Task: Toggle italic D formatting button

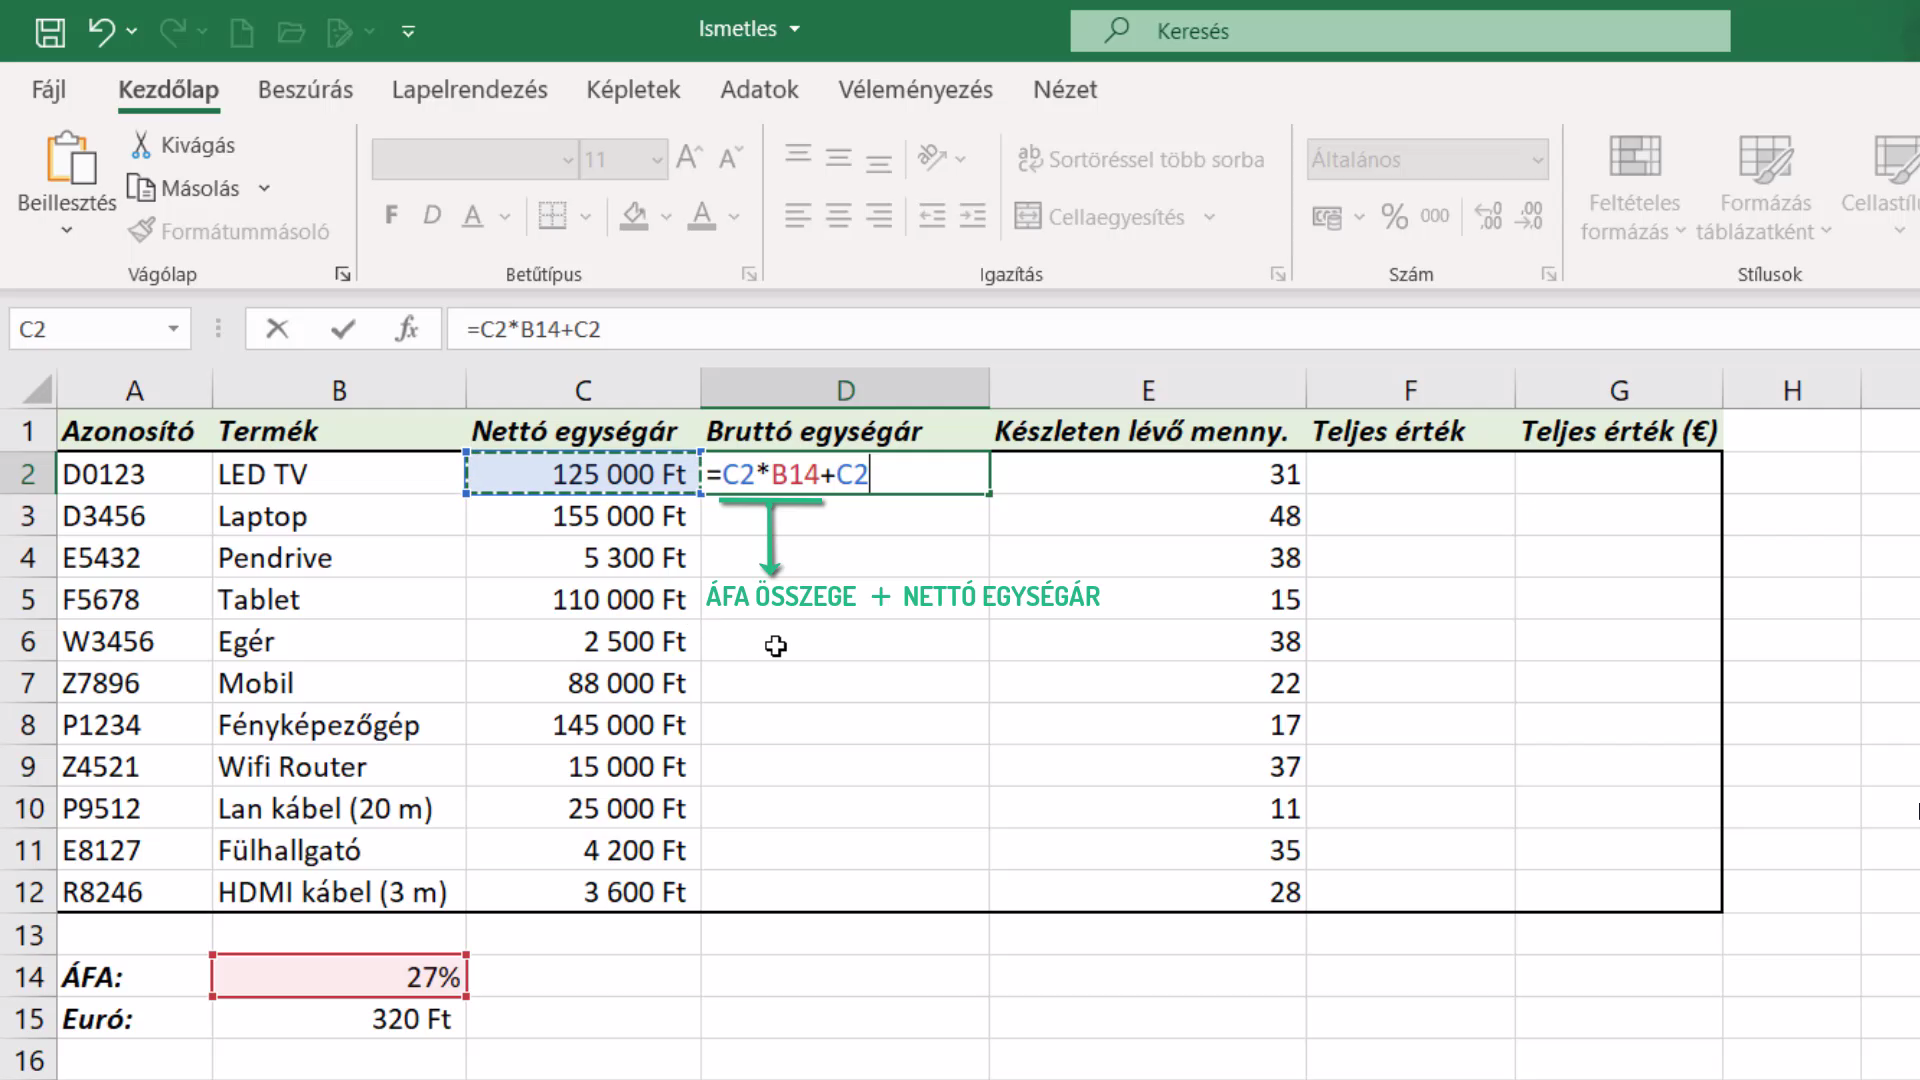Action: (432, 216)
